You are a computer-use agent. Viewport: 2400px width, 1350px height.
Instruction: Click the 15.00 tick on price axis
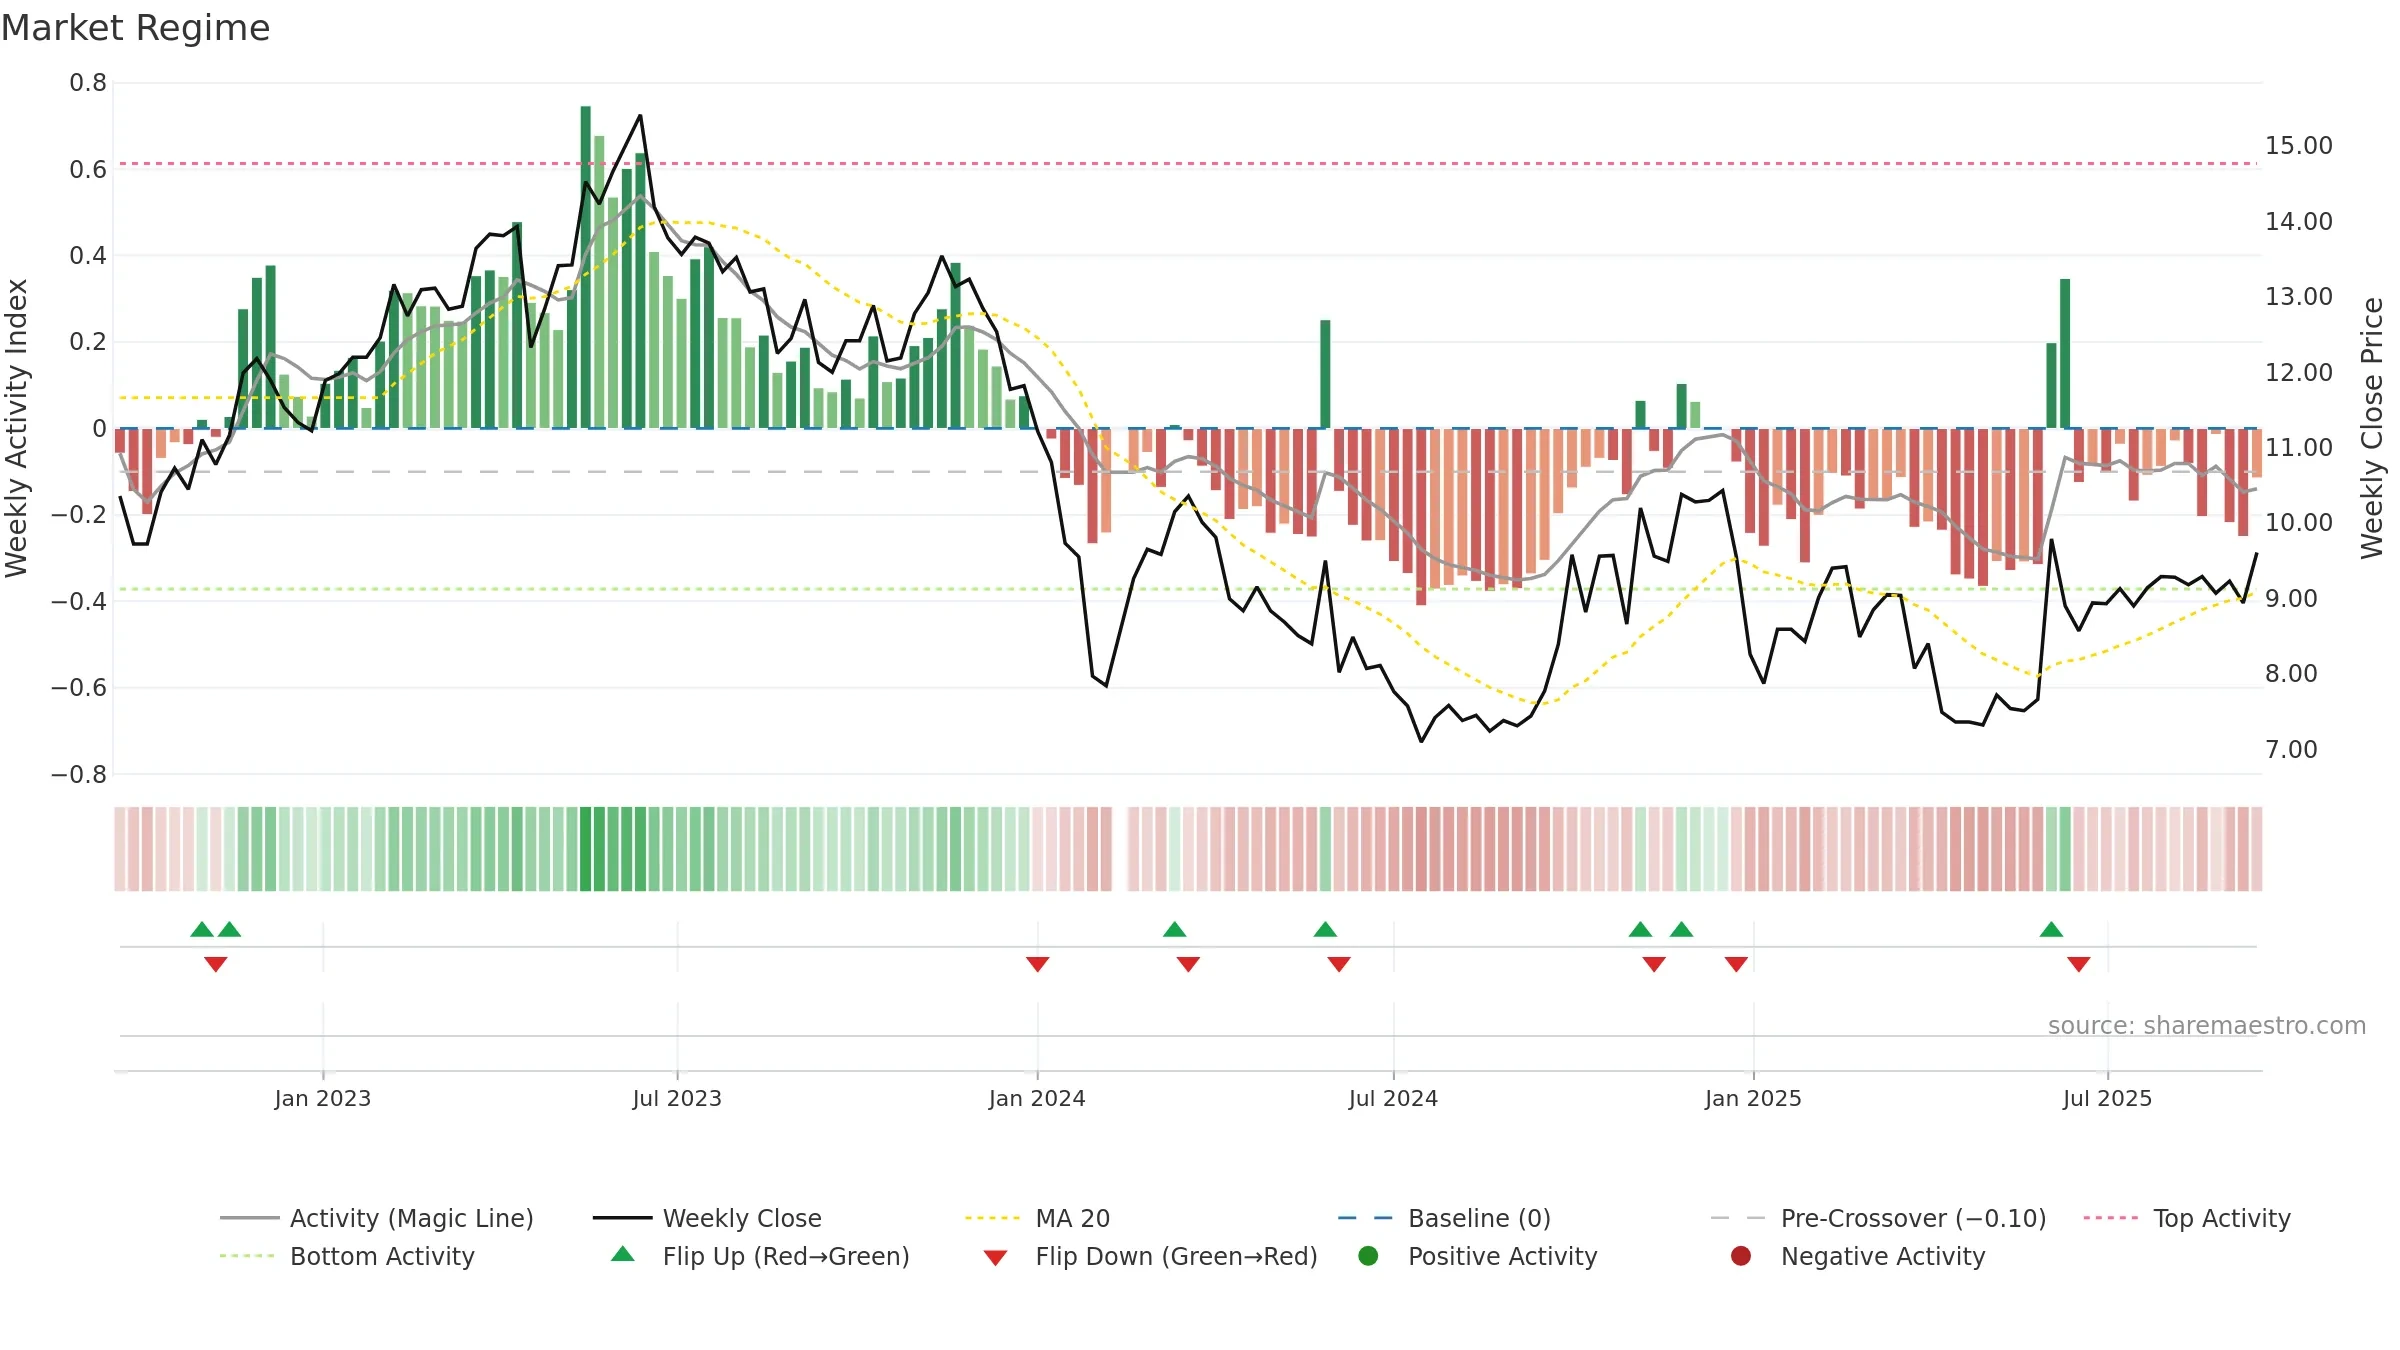coord(2299,145)
